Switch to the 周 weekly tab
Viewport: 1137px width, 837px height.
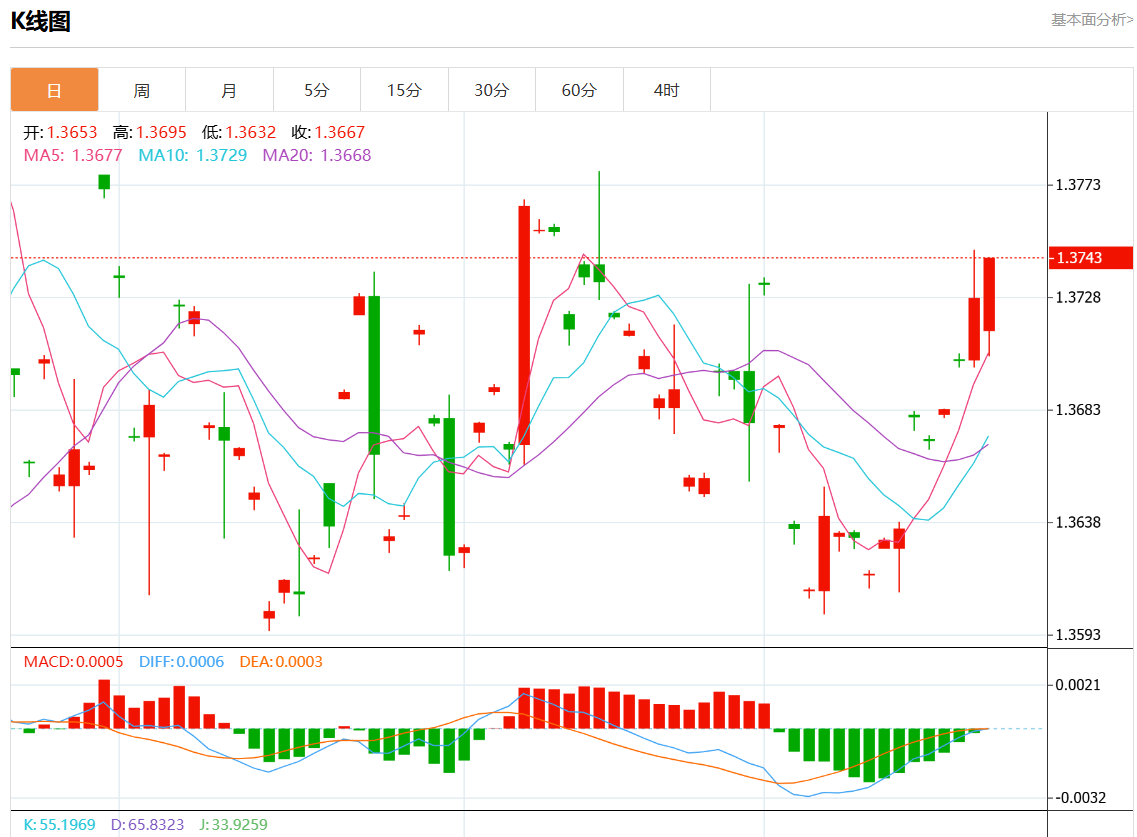coord(142,90)
